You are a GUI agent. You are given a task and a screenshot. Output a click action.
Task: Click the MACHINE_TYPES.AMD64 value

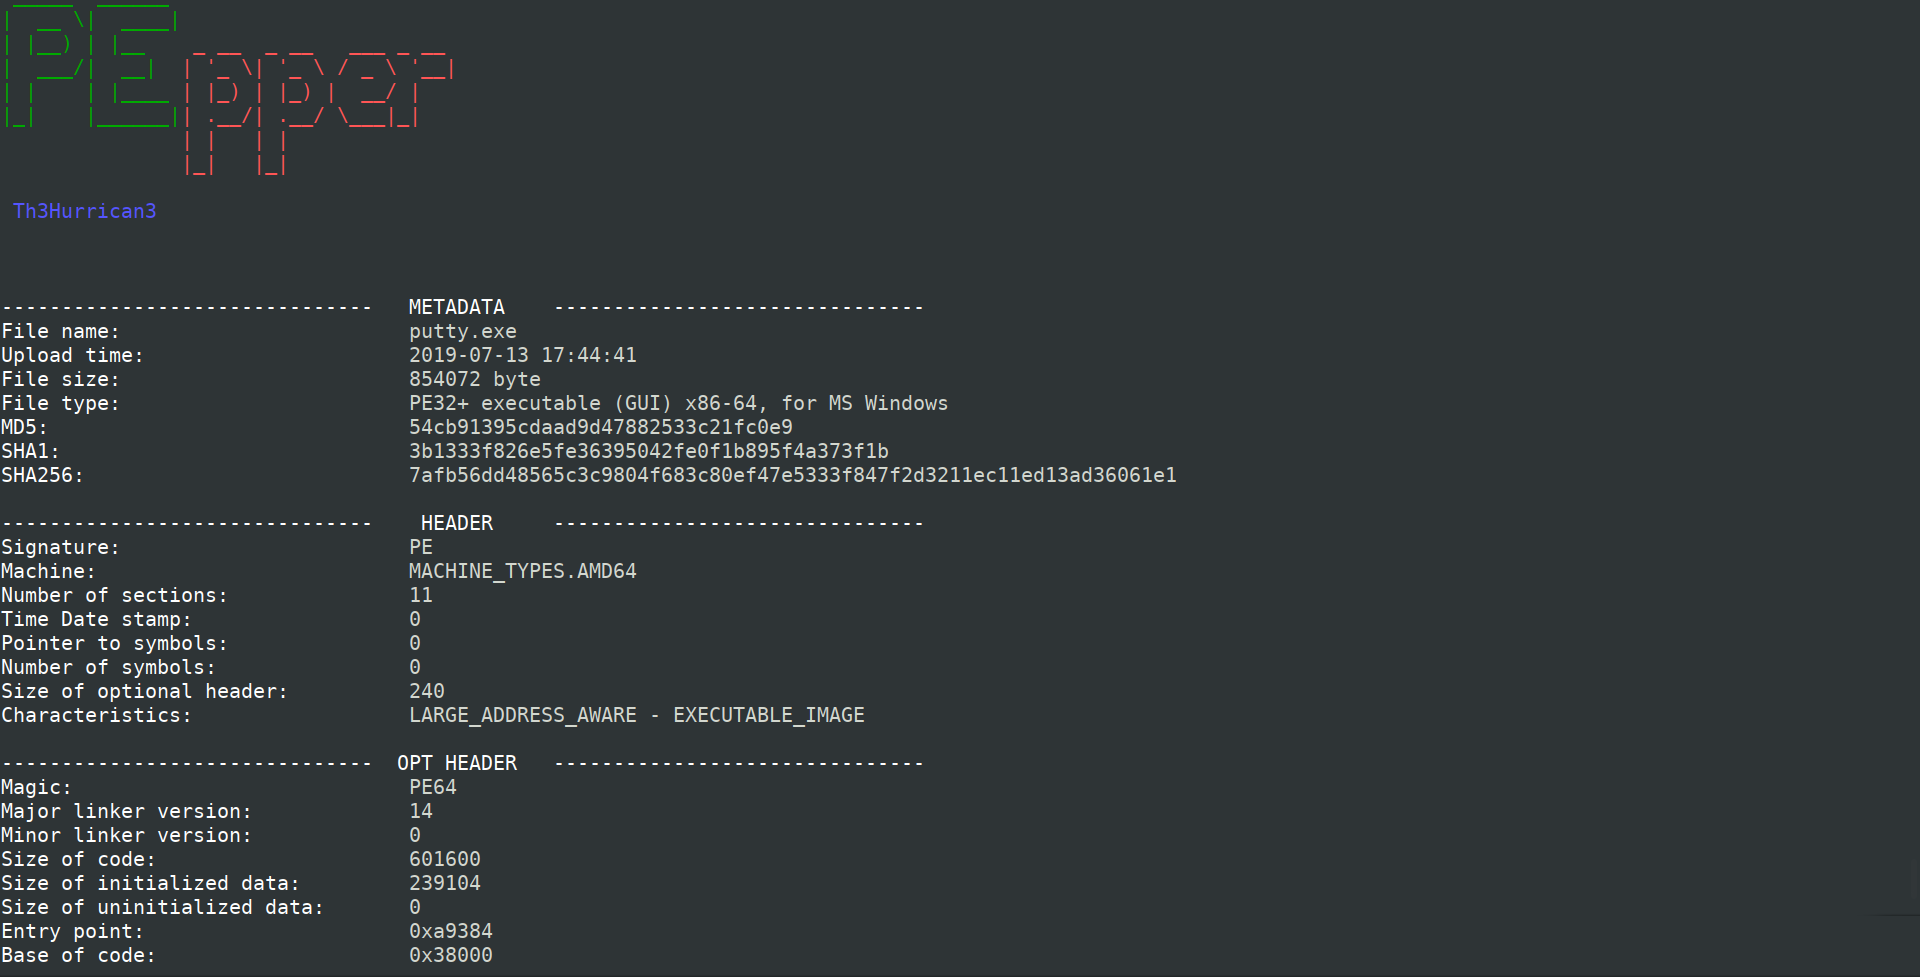(523, 571)
